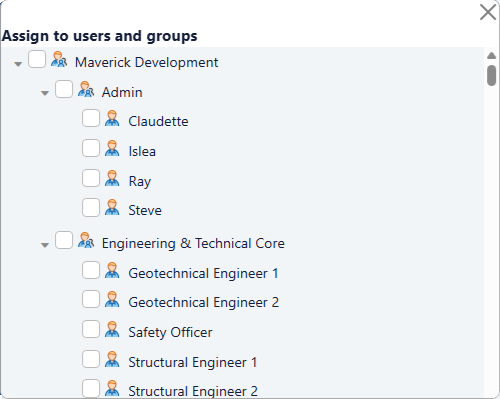This screenshot has width=500, height=399.
Task: Click the Geotechnical Engineer 2 label
Action: [x=203, y=302]
